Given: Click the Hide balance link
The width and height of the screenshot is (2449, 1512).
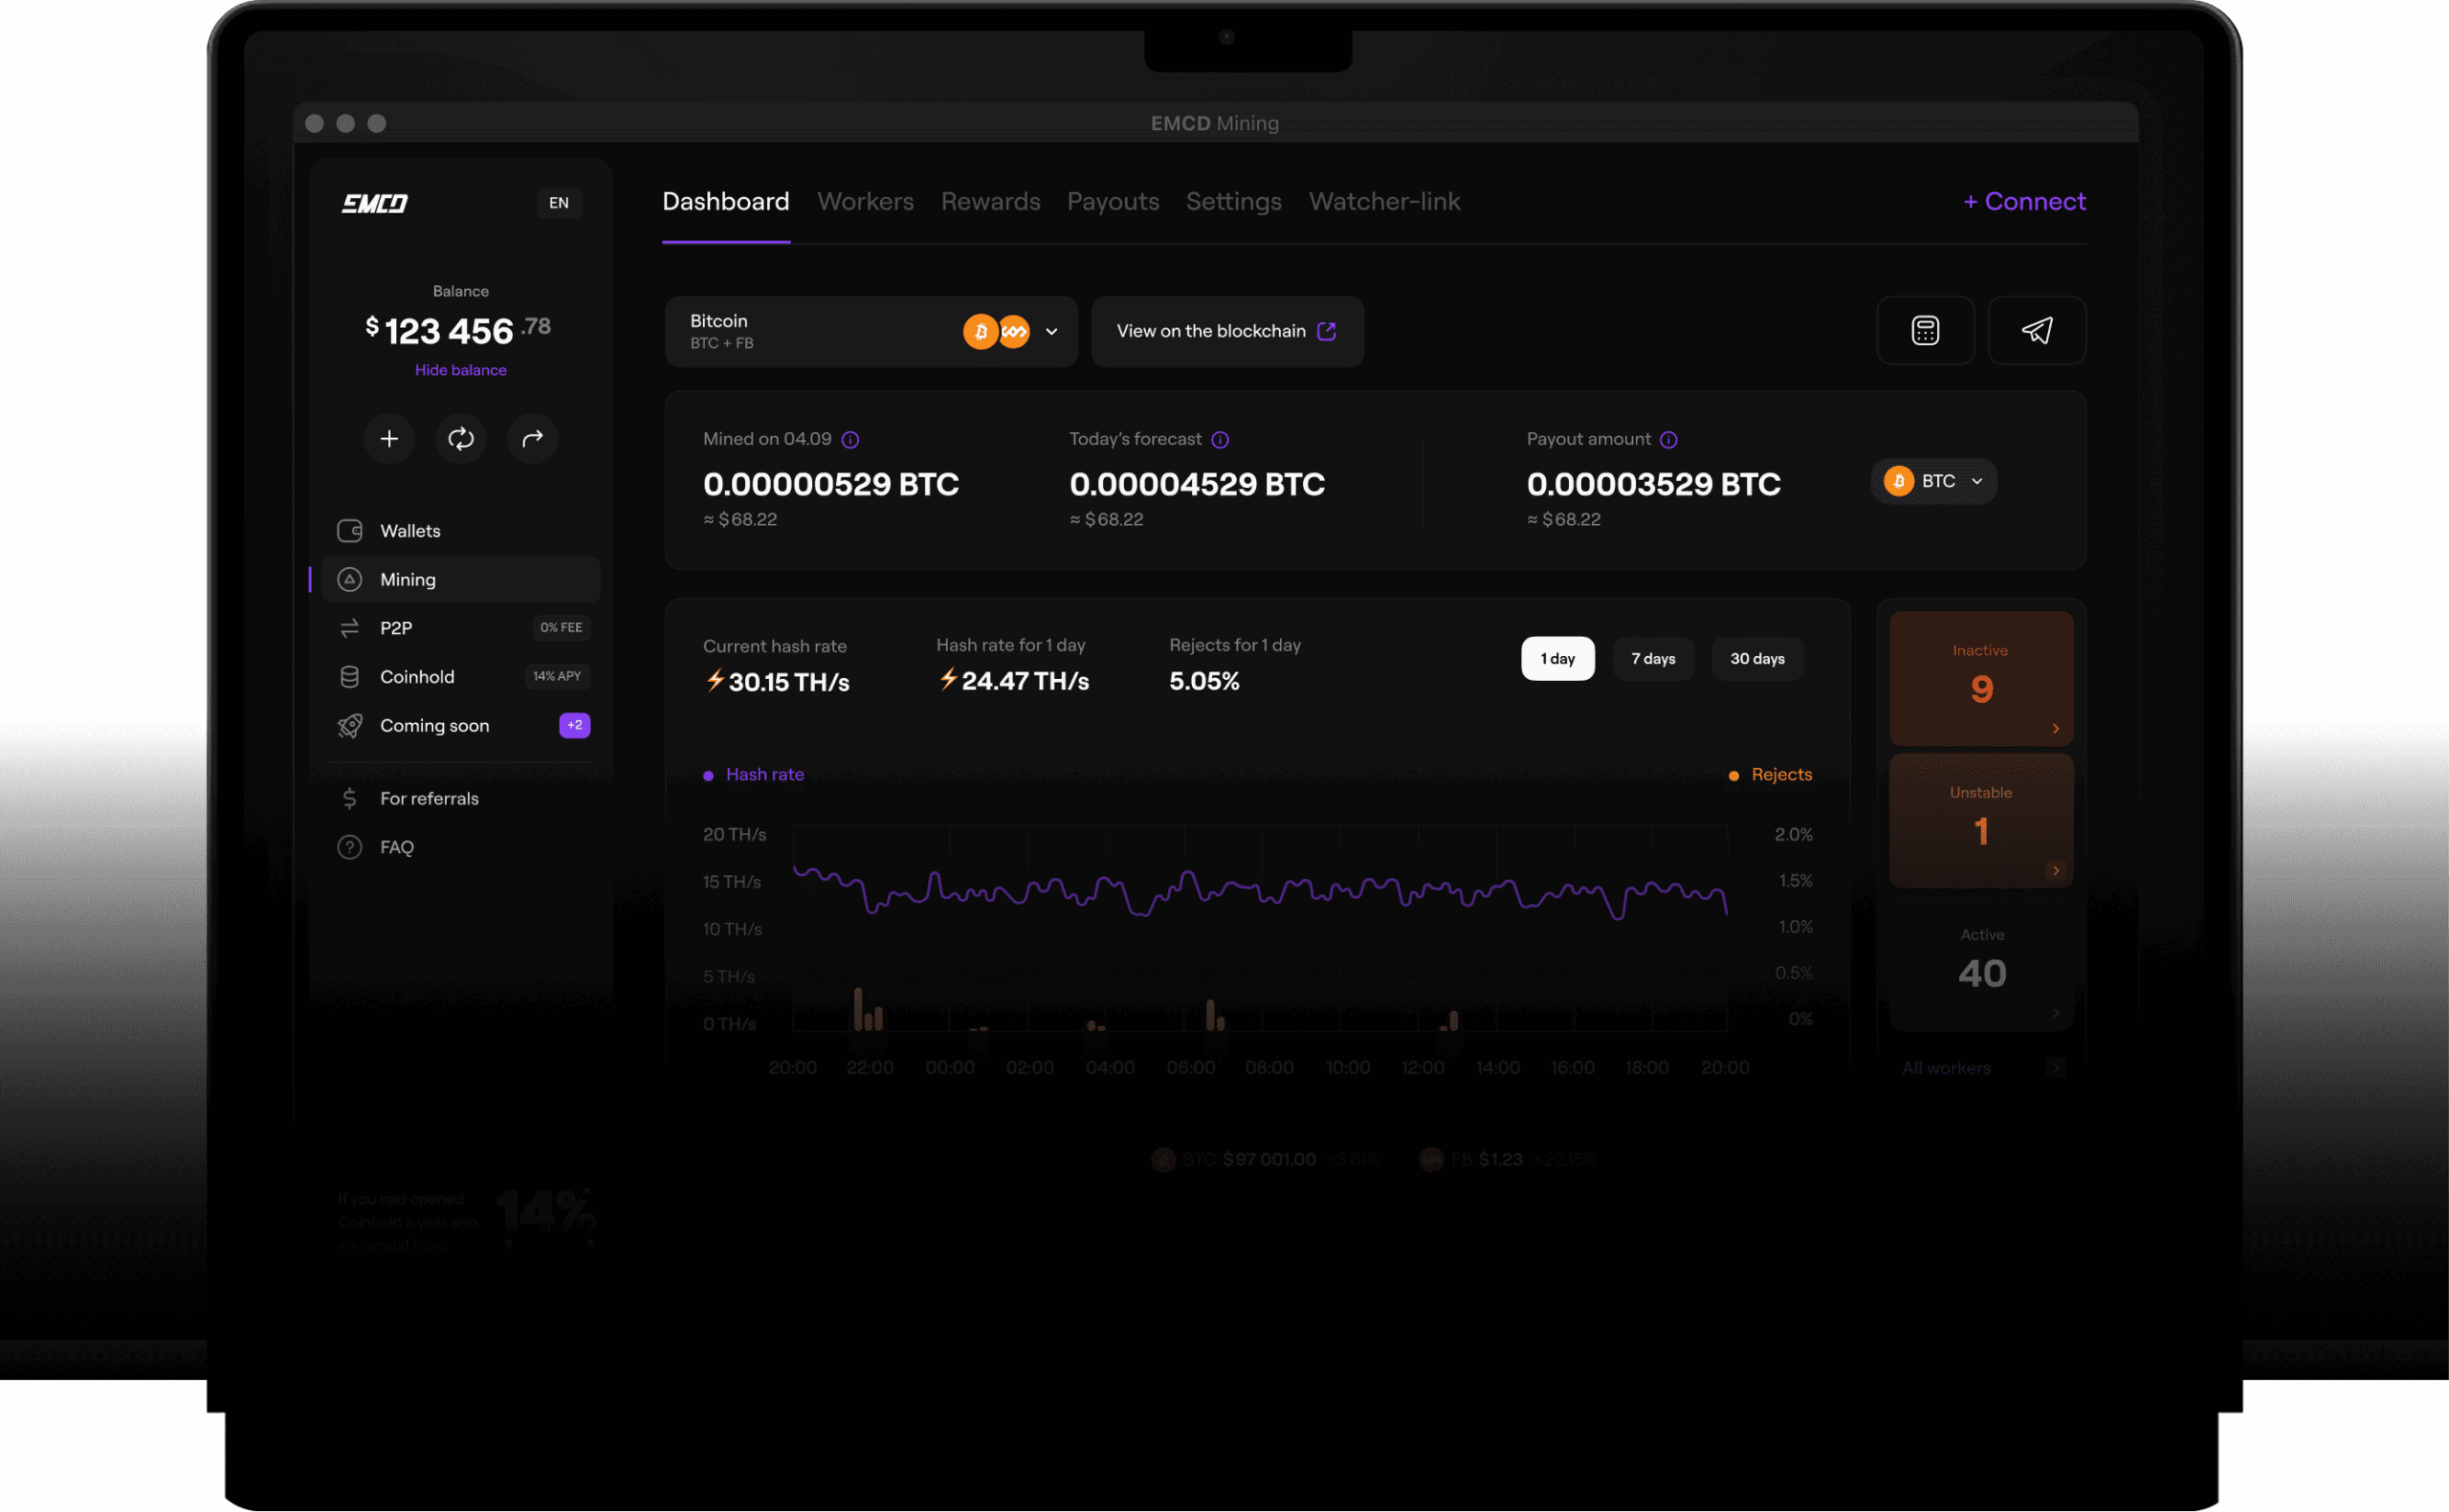Looking at the screenshot, I should [461, 370].
